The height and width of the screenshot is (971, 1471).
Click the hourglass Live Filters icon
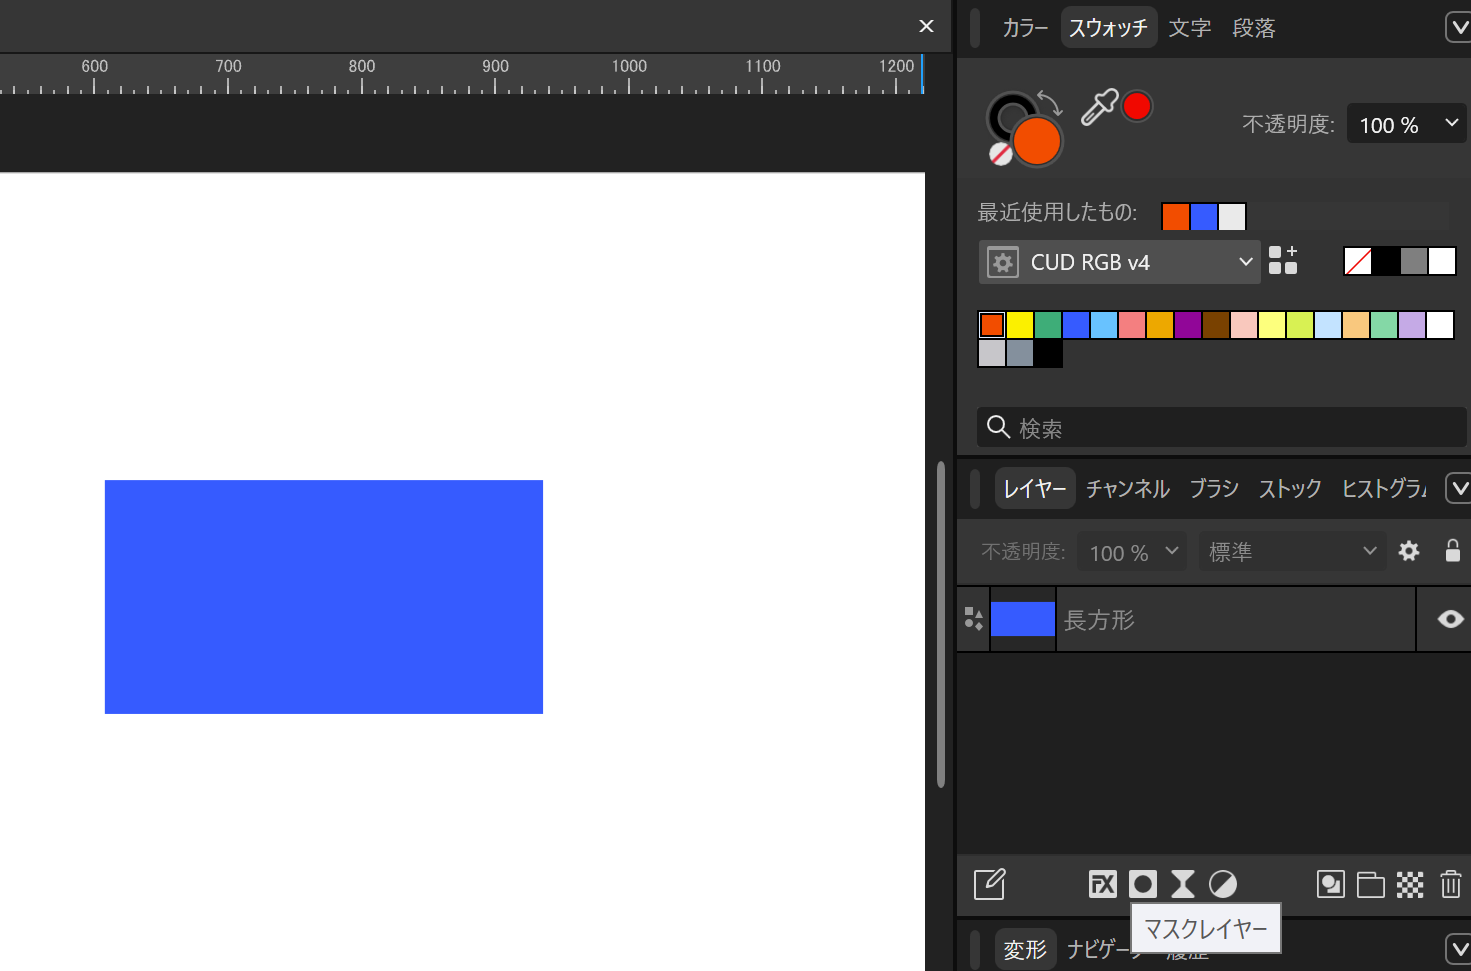tap(1183, 884)
